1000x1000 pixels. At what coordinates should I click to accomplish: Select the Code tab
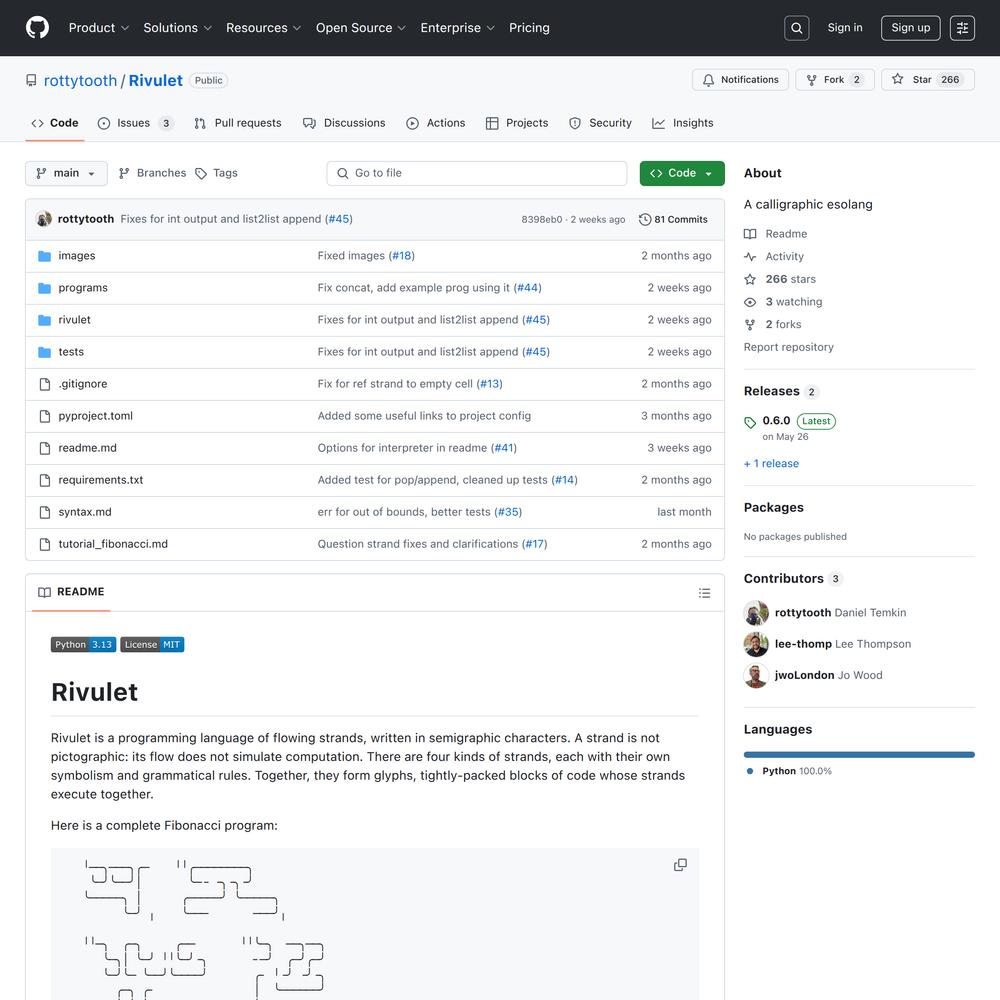55,123
